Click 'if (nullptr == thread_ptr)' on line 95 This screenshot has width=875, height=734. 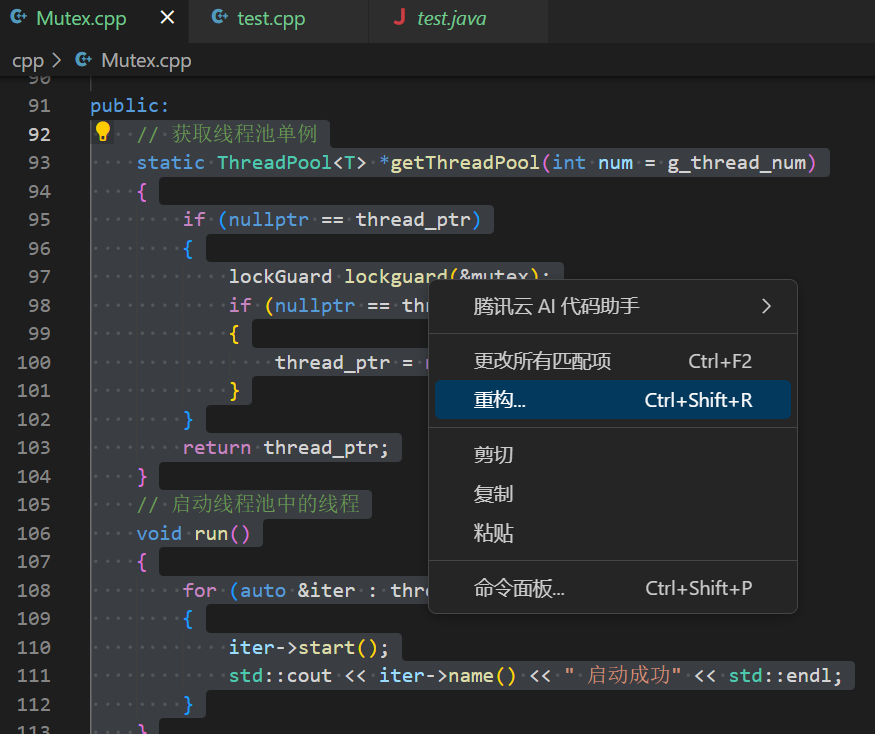pyautogui.click(x=332, y=220)
